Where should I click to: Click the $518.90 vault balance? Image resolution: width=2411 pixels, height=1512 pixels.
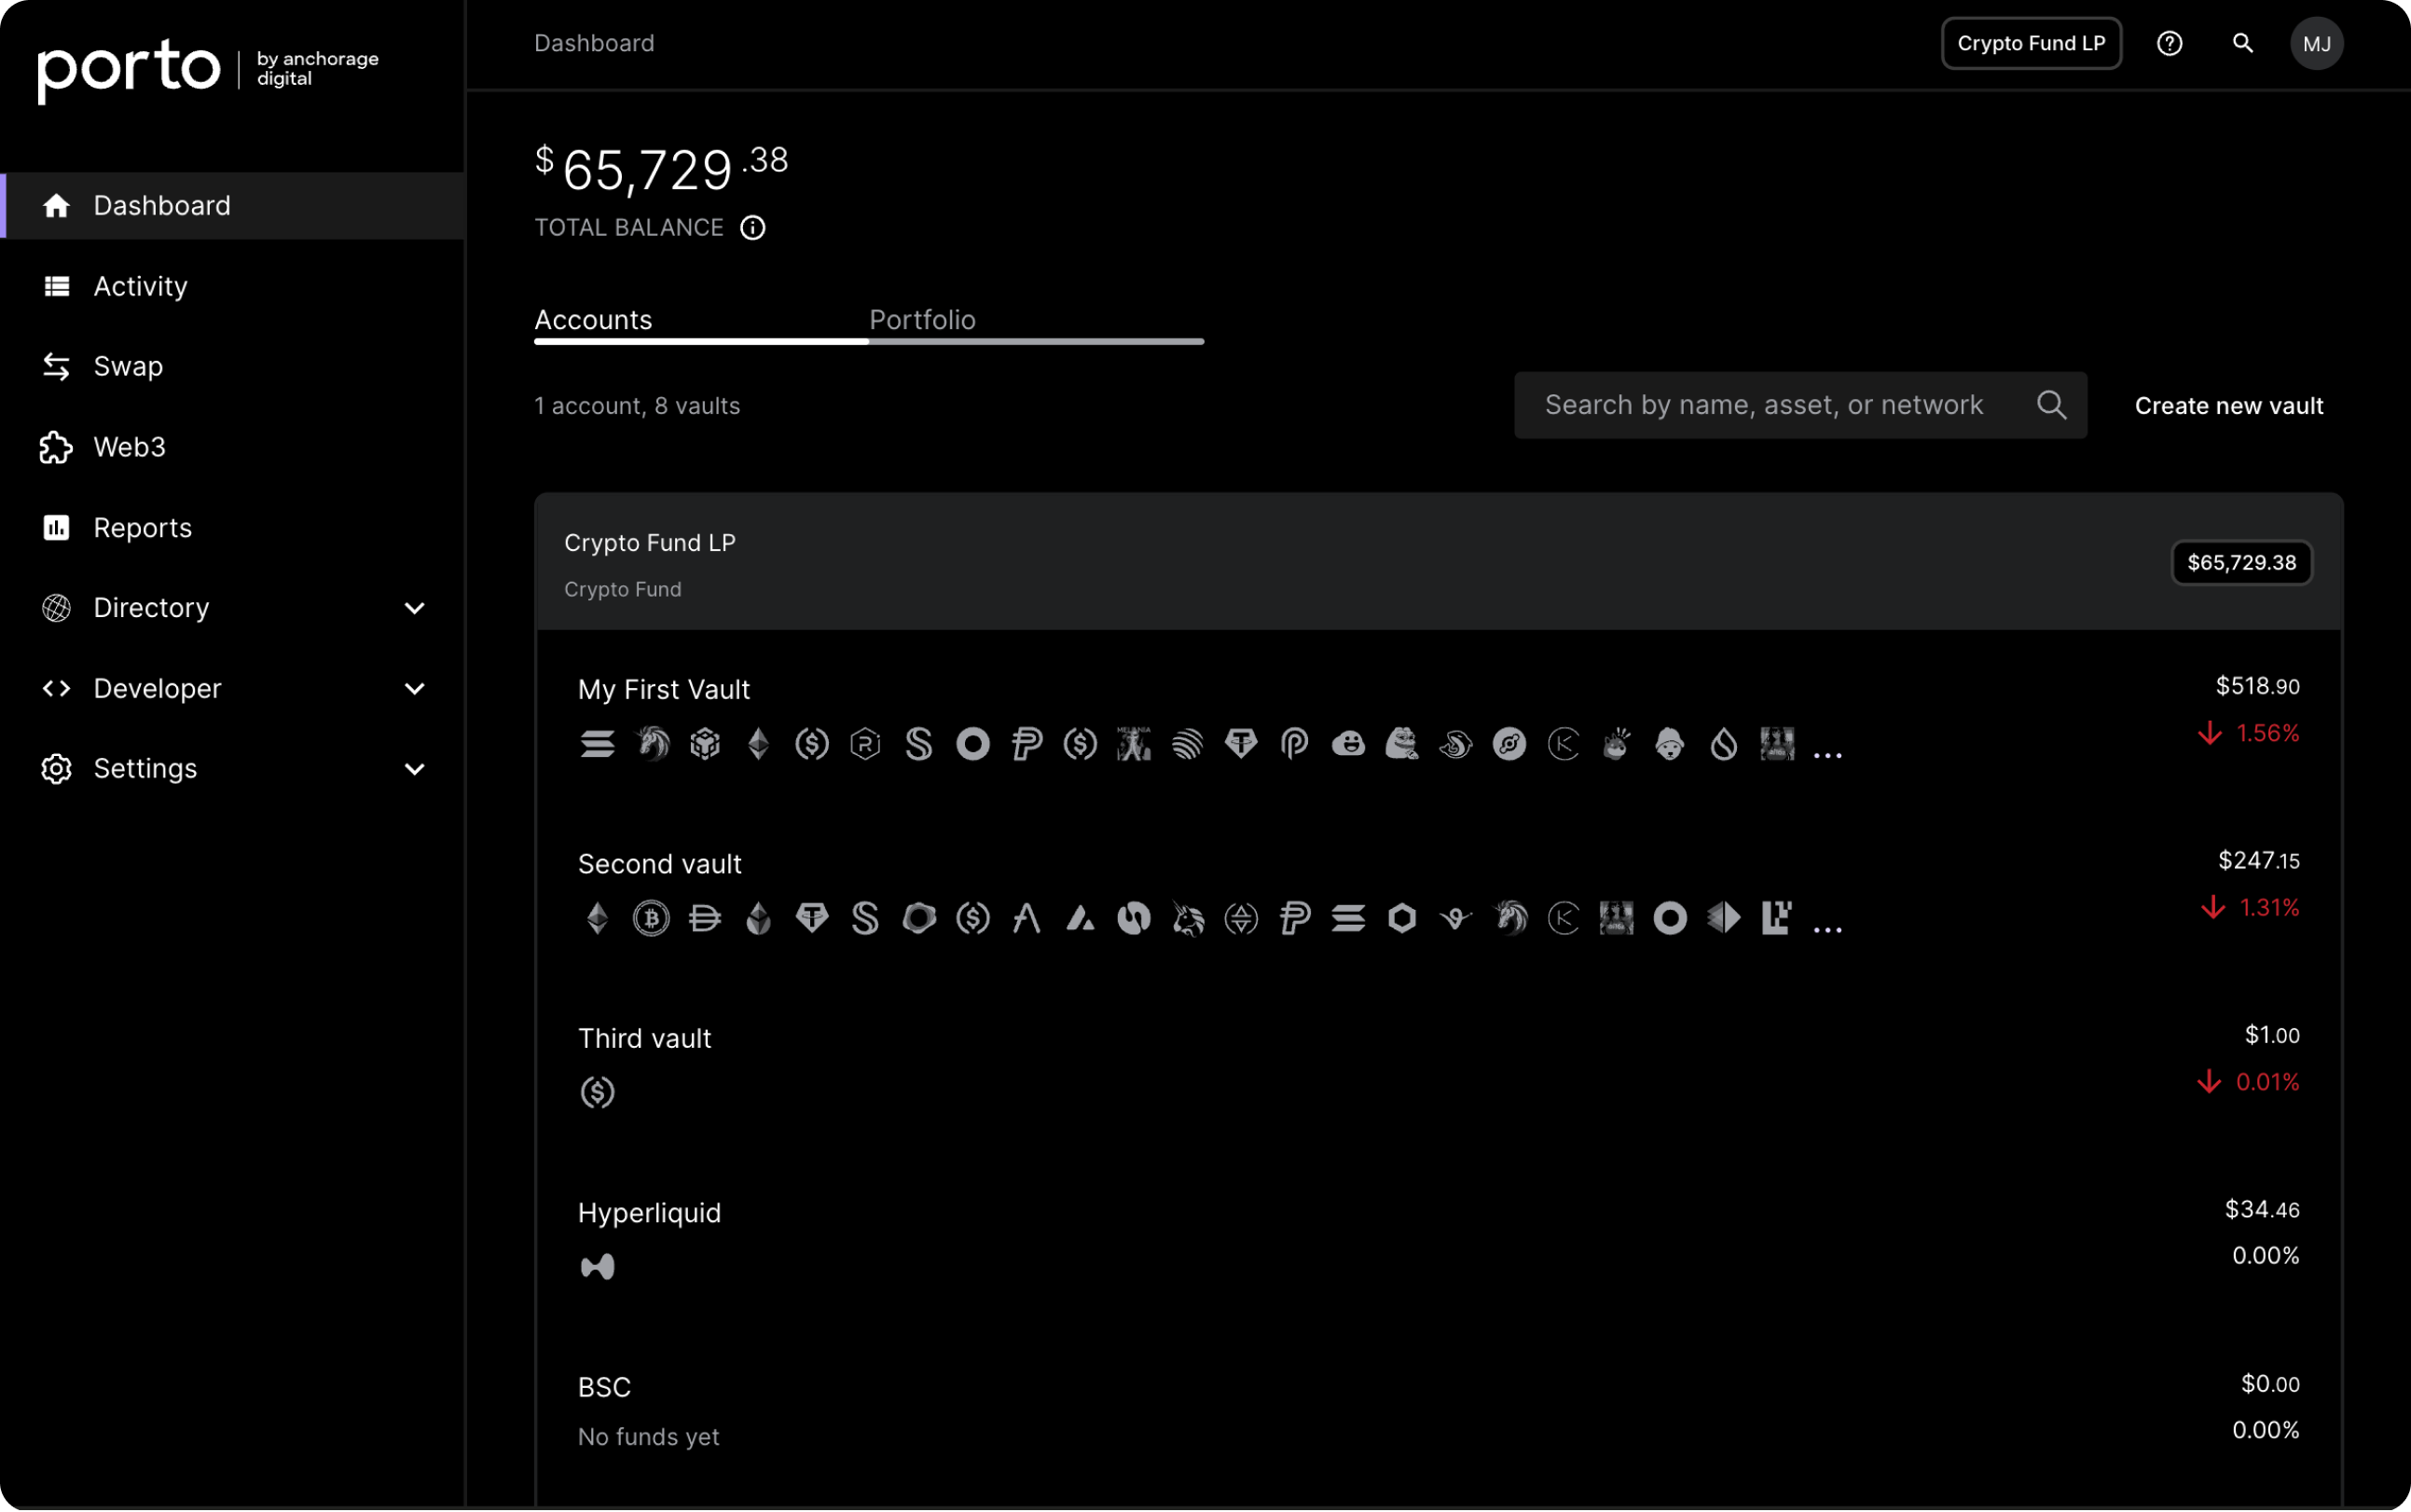2257,686
